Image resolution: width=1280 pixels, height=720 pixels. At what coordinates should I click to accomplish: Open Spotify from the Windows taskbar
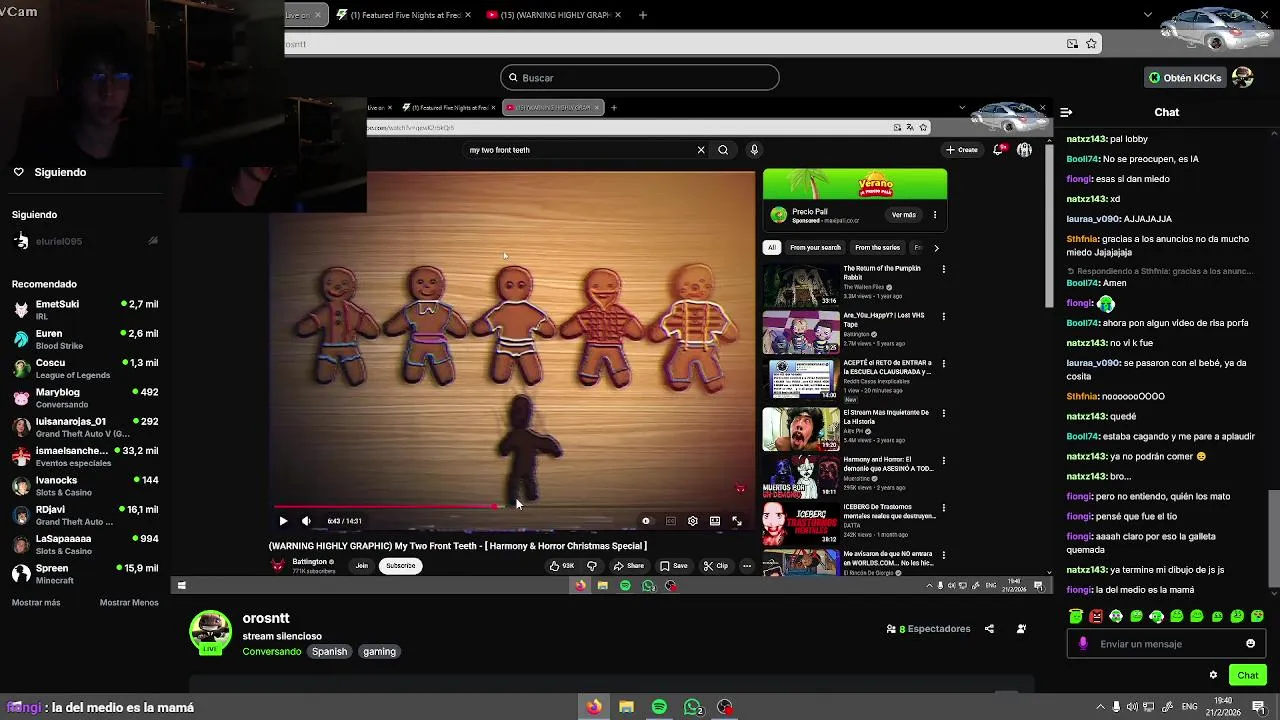(x=659, y=707)
